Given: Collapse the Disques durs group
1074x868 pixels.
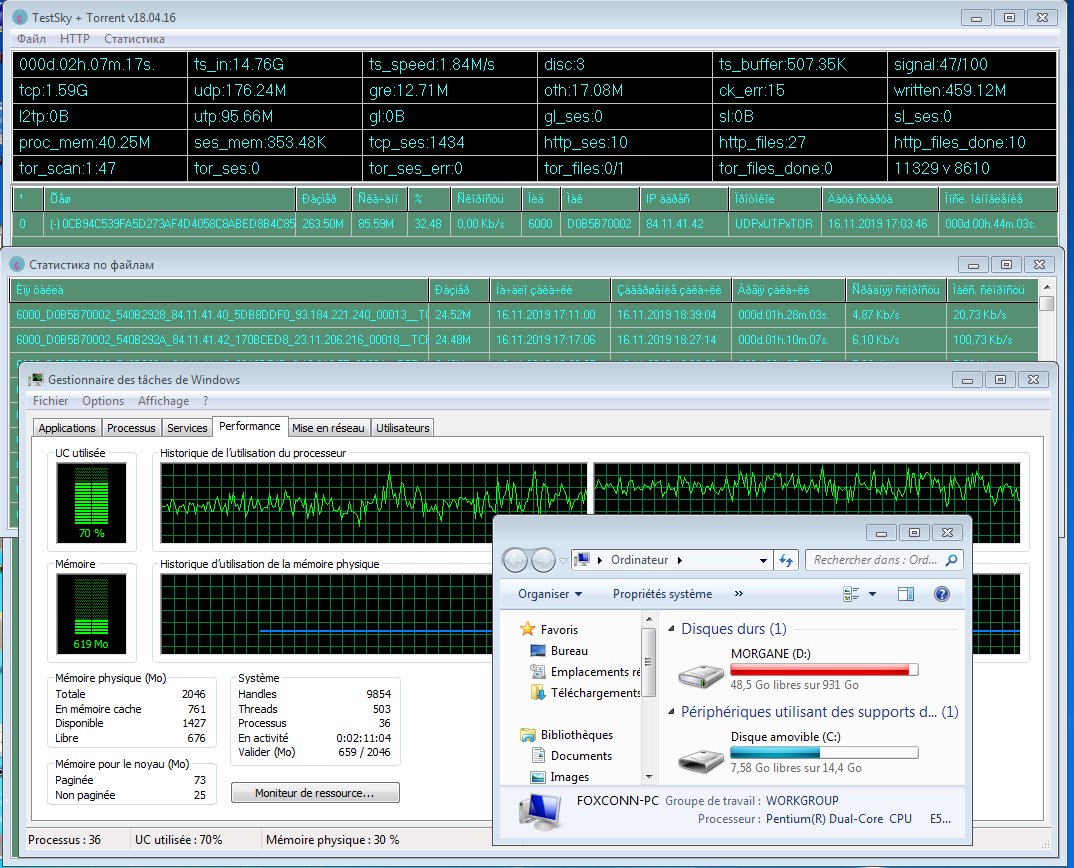Looking at the screenshot, I should click(x=671, y=629).
